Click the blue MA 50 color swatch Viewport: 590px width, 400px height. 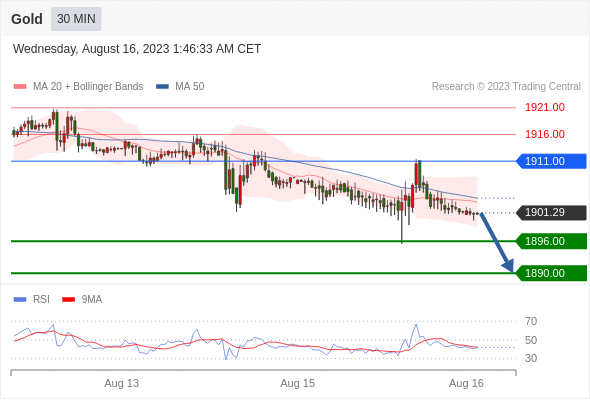pyautogui.click(x=162, y=87)
